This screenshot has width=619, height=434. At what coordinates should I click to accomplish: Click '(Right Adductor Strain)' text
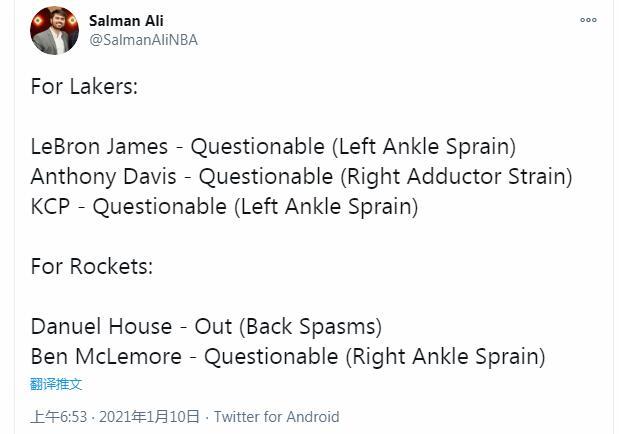click(456, 177)
